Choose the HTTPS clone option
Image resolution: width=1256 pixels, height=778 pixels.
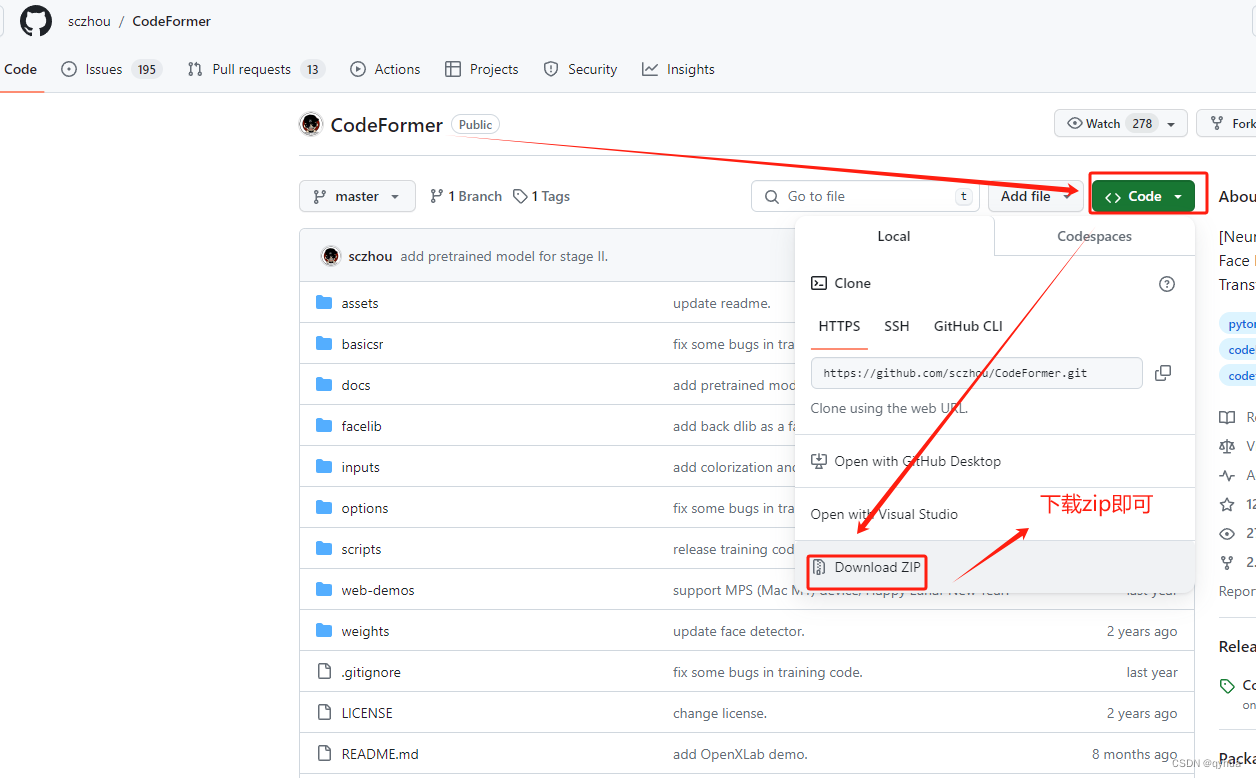pos(839,326)
